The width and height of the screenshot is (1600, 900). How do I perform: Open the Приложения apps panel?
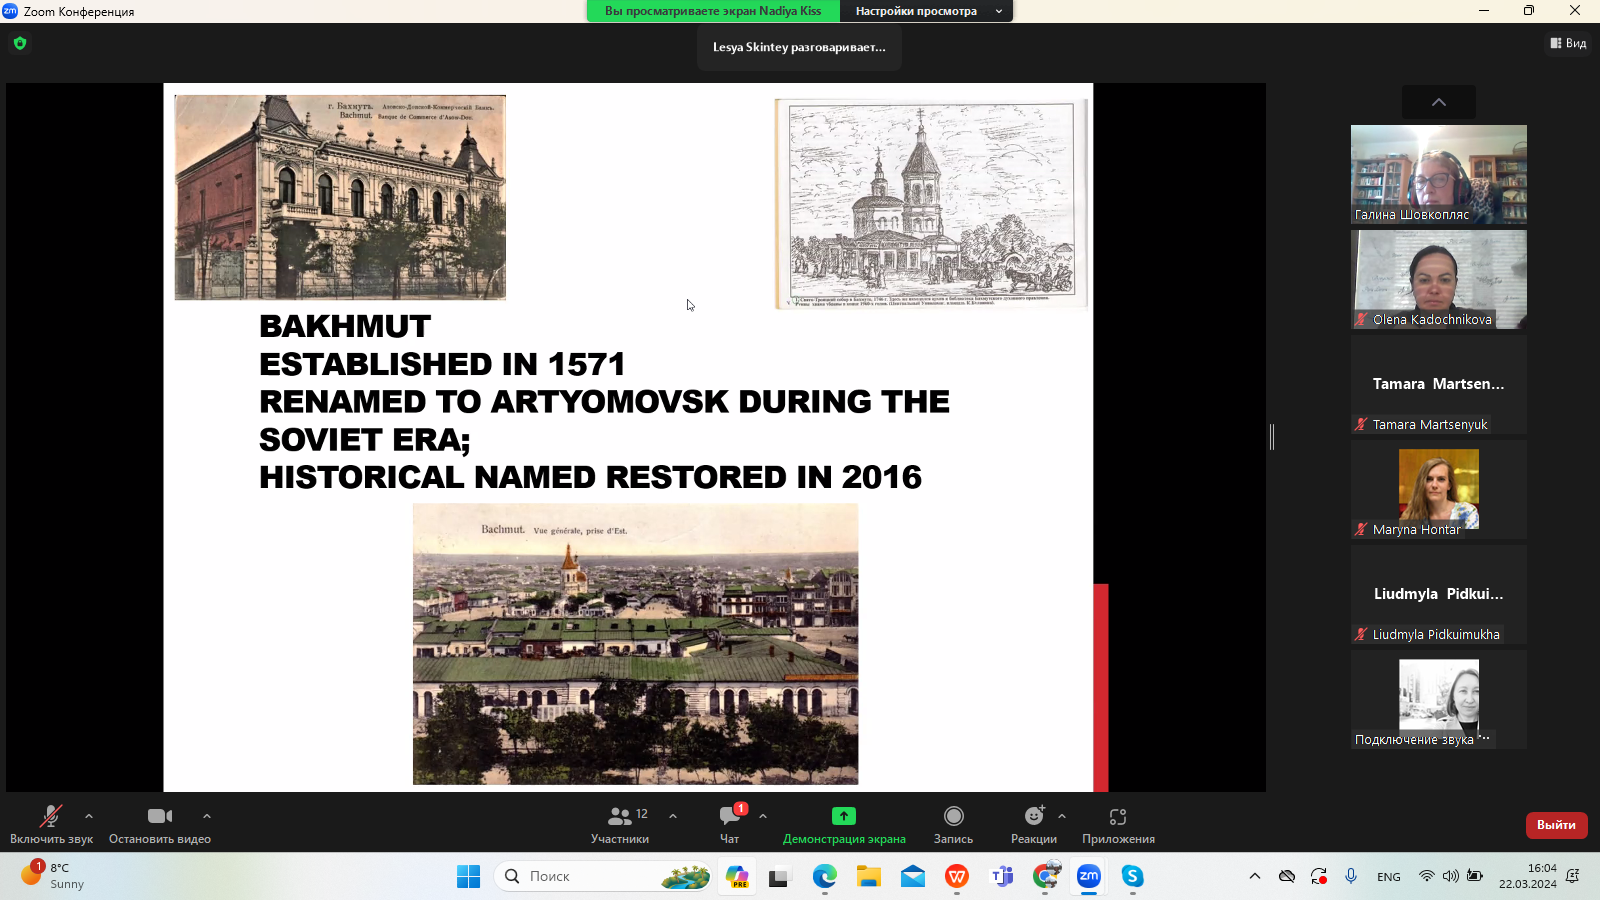pos(1118,824)
